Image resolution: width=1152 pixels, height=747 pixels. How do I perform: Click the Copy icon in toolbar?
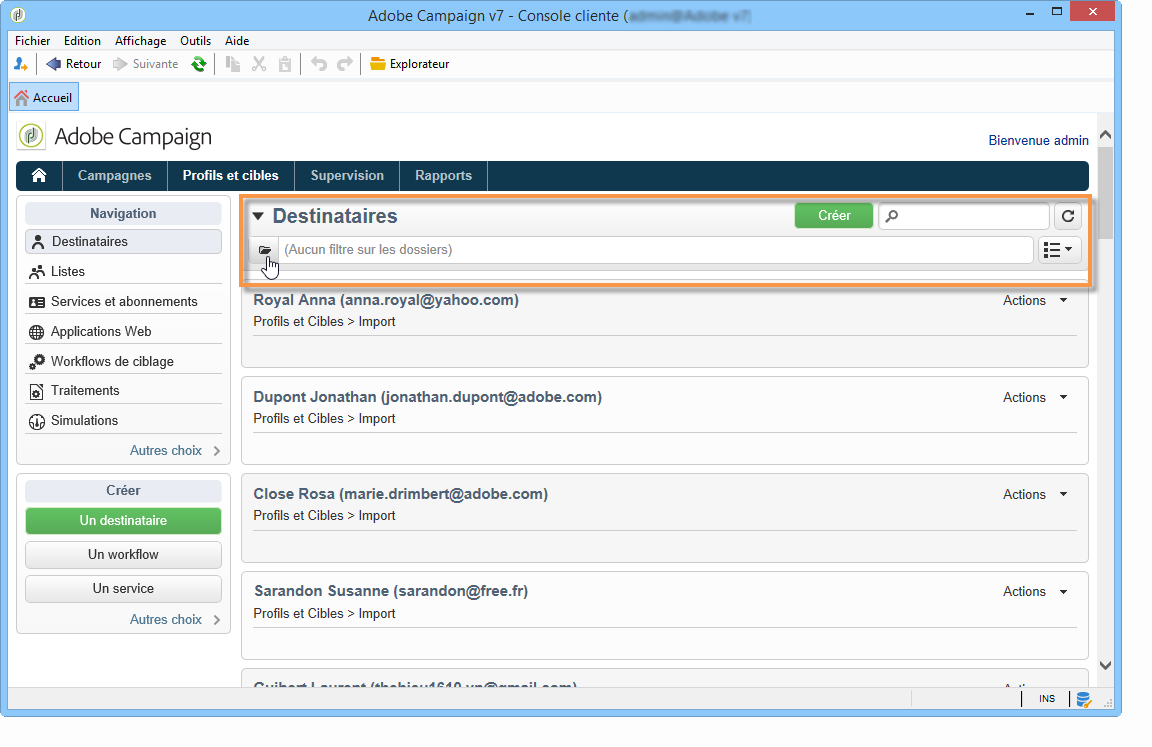(x=233, y=64)
